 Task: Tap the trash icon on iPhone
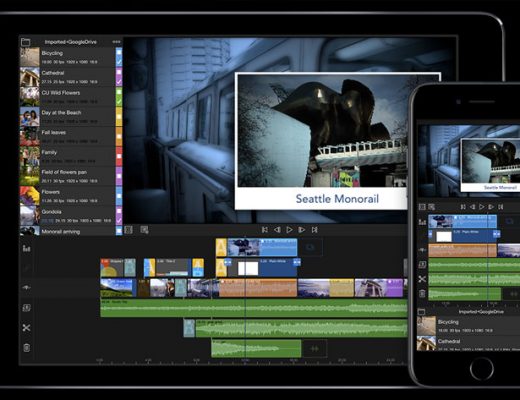tap(422, 294)
